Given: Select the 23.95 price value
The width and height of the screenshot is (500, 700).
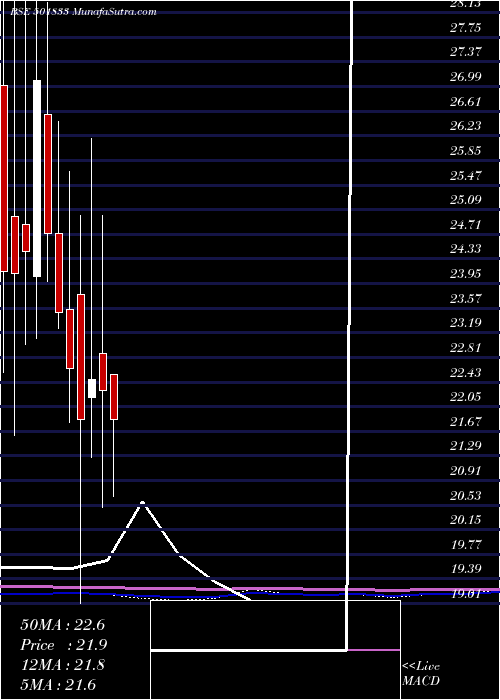Looking at the screenshot, I should [x=465, y=274].
